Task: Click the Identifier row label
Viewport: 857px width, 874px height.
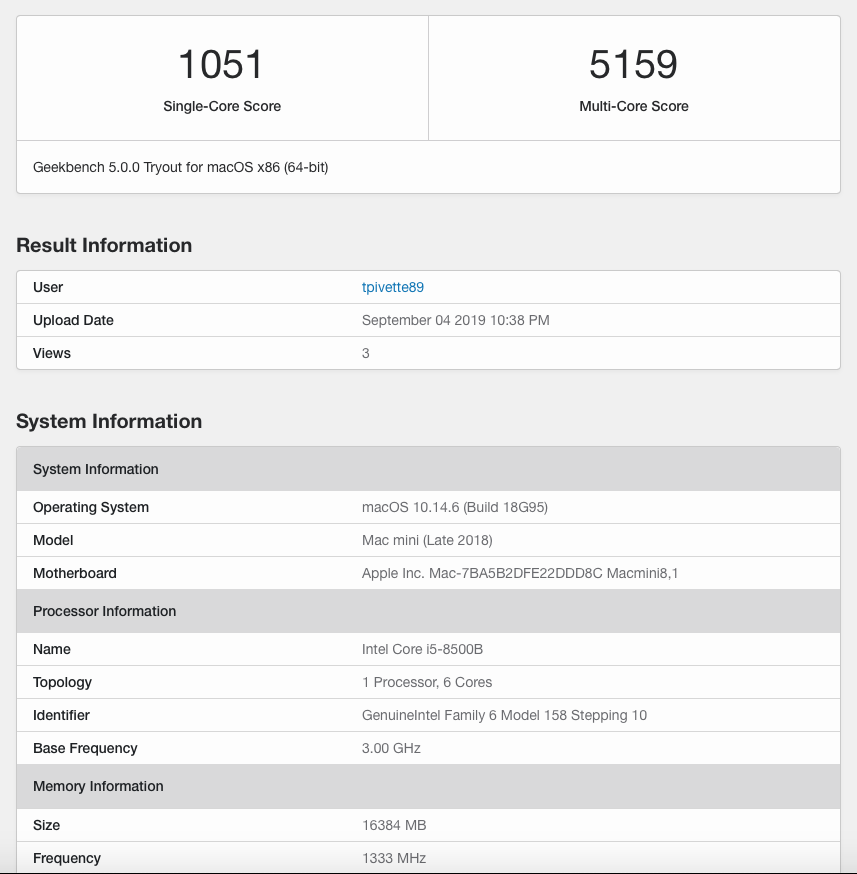Action: pos(61,715)
